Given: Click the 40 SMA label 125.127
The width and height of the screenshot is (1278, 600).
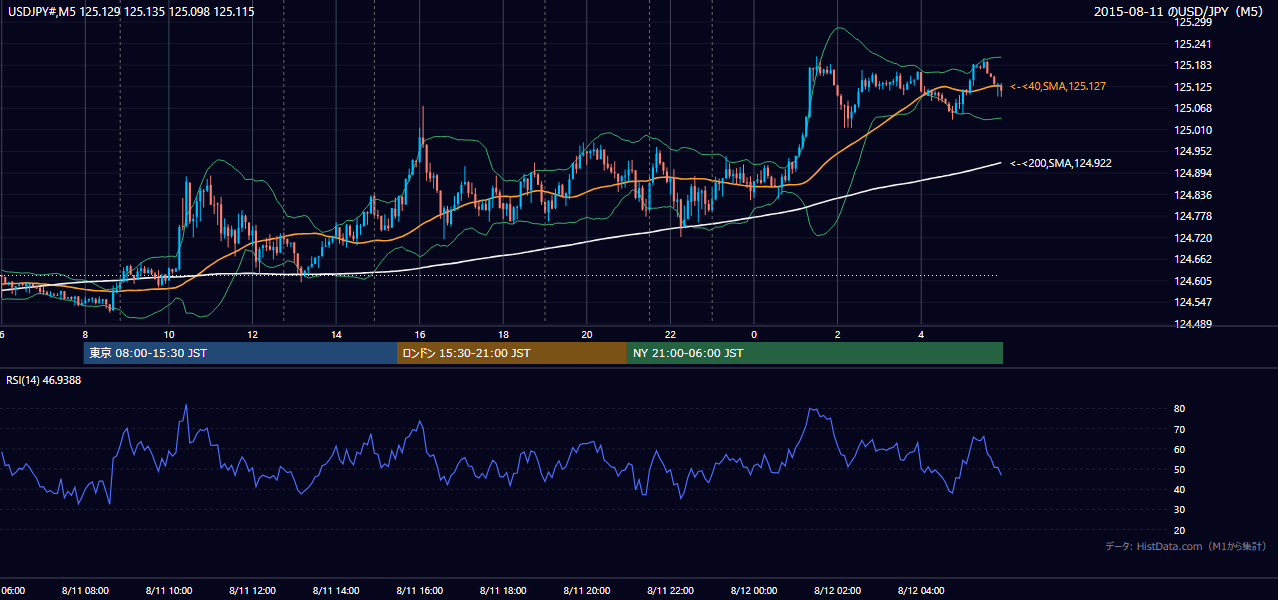Looking at the screenshot, I should pyautogui.click(x=1058, y=87).
